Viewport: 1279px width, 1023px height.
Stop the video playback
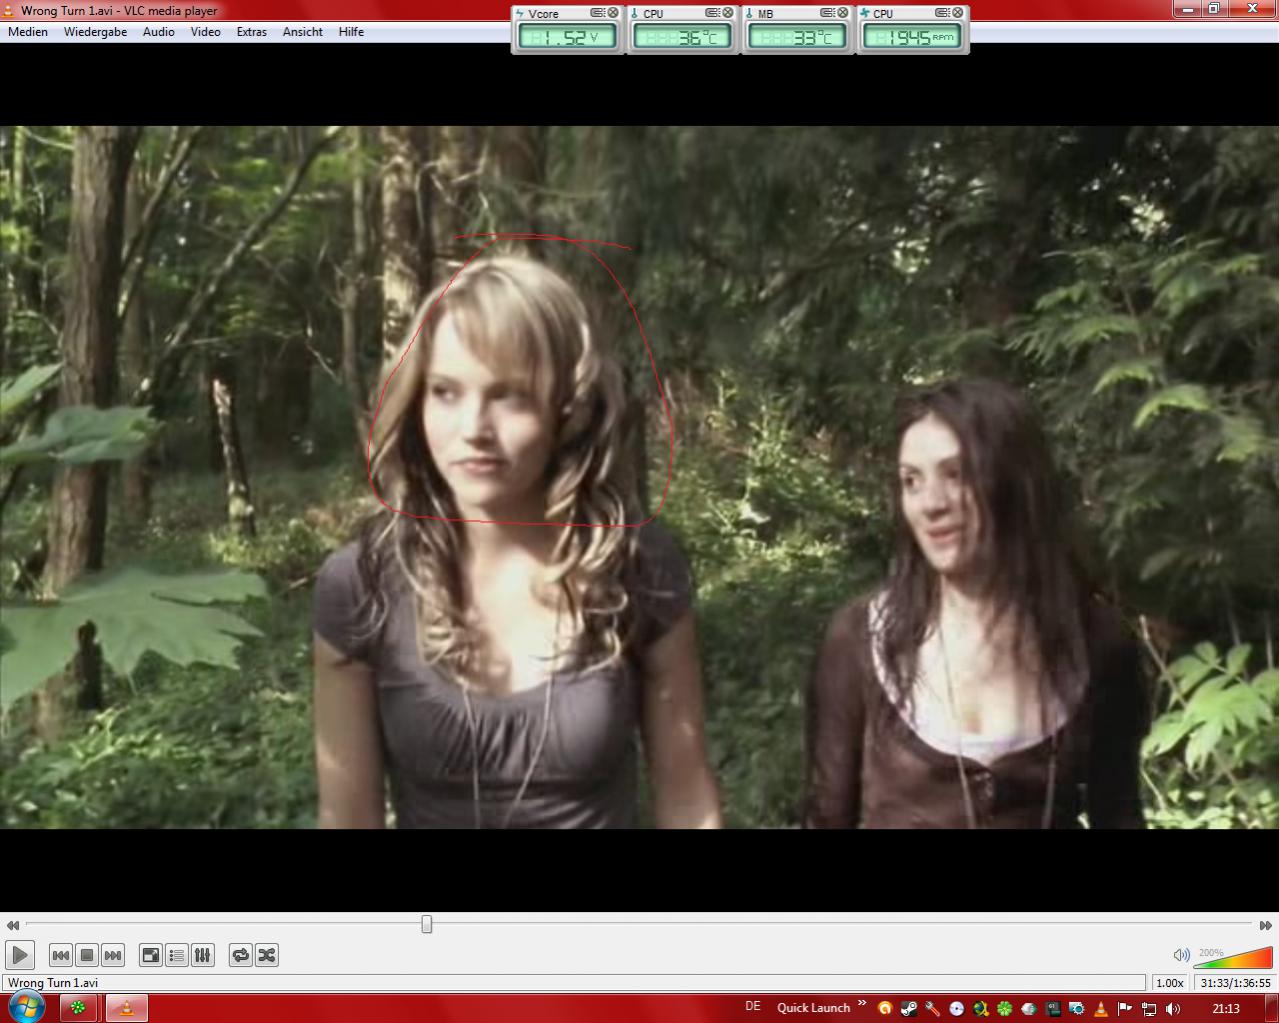pos(87,955)
